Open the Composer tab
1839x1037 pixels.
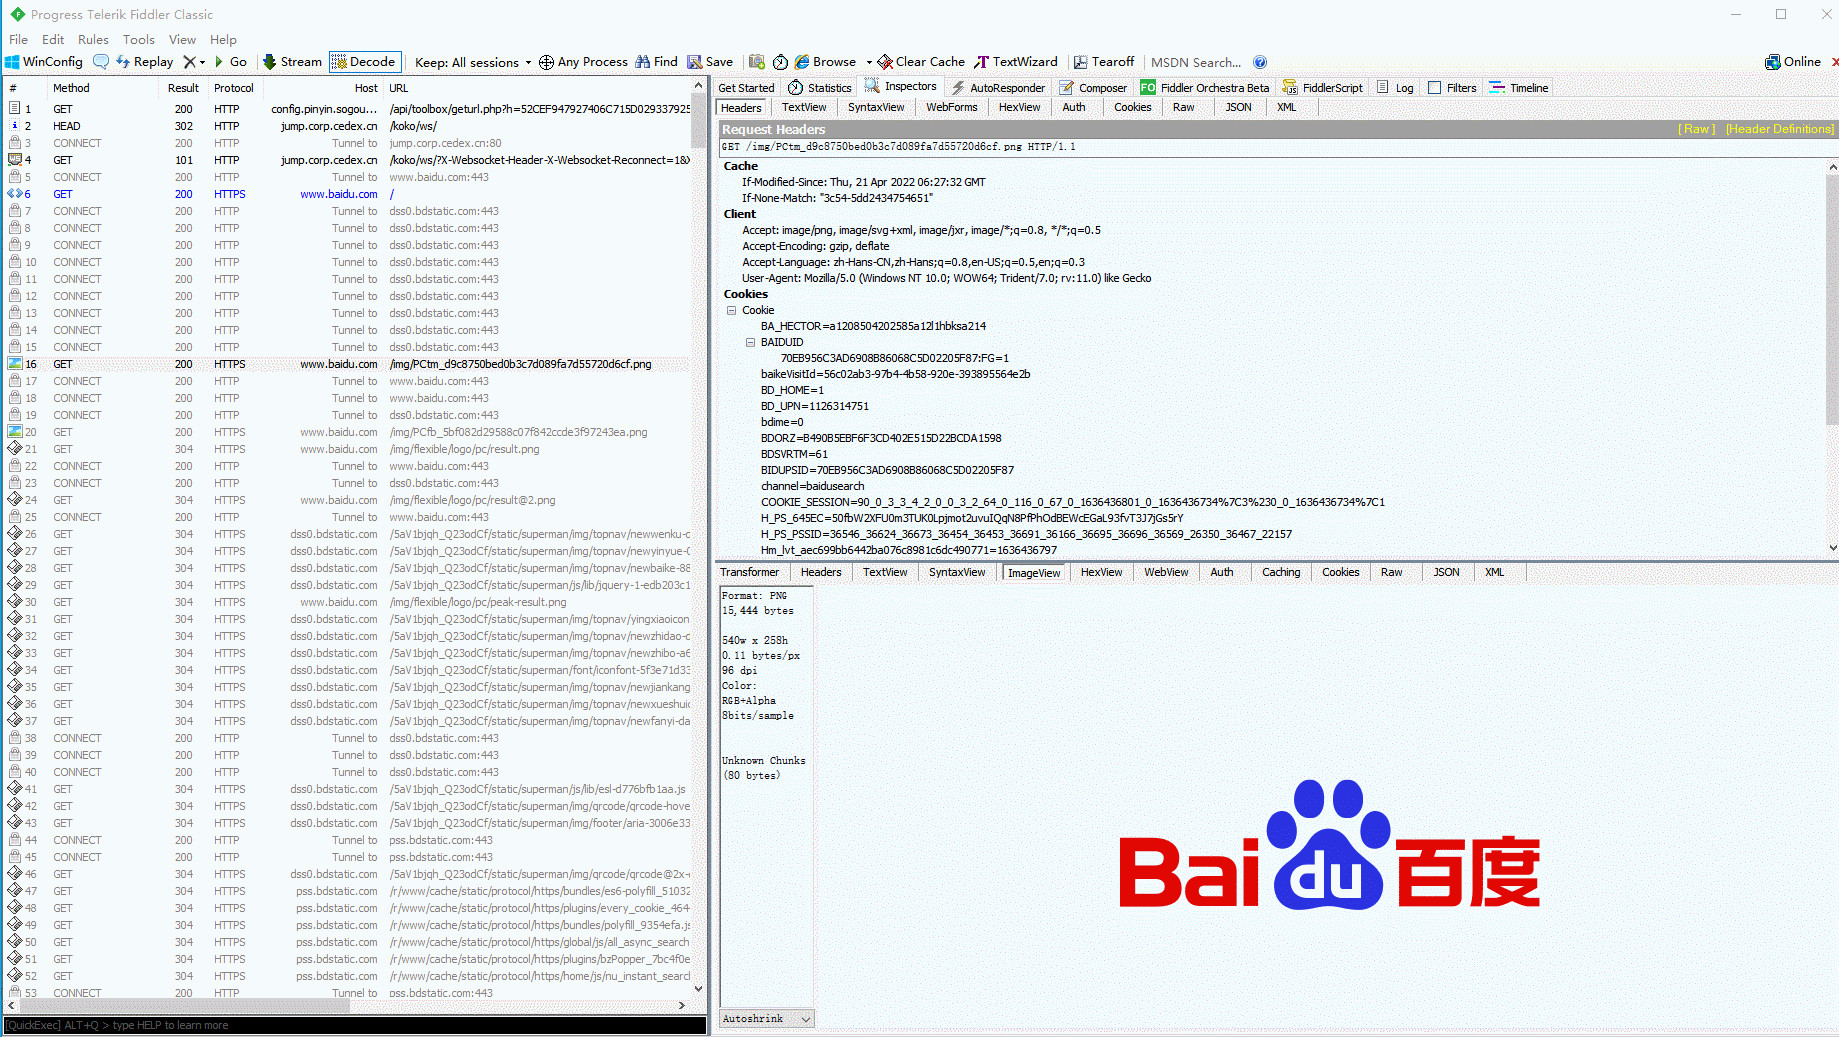1093,88
